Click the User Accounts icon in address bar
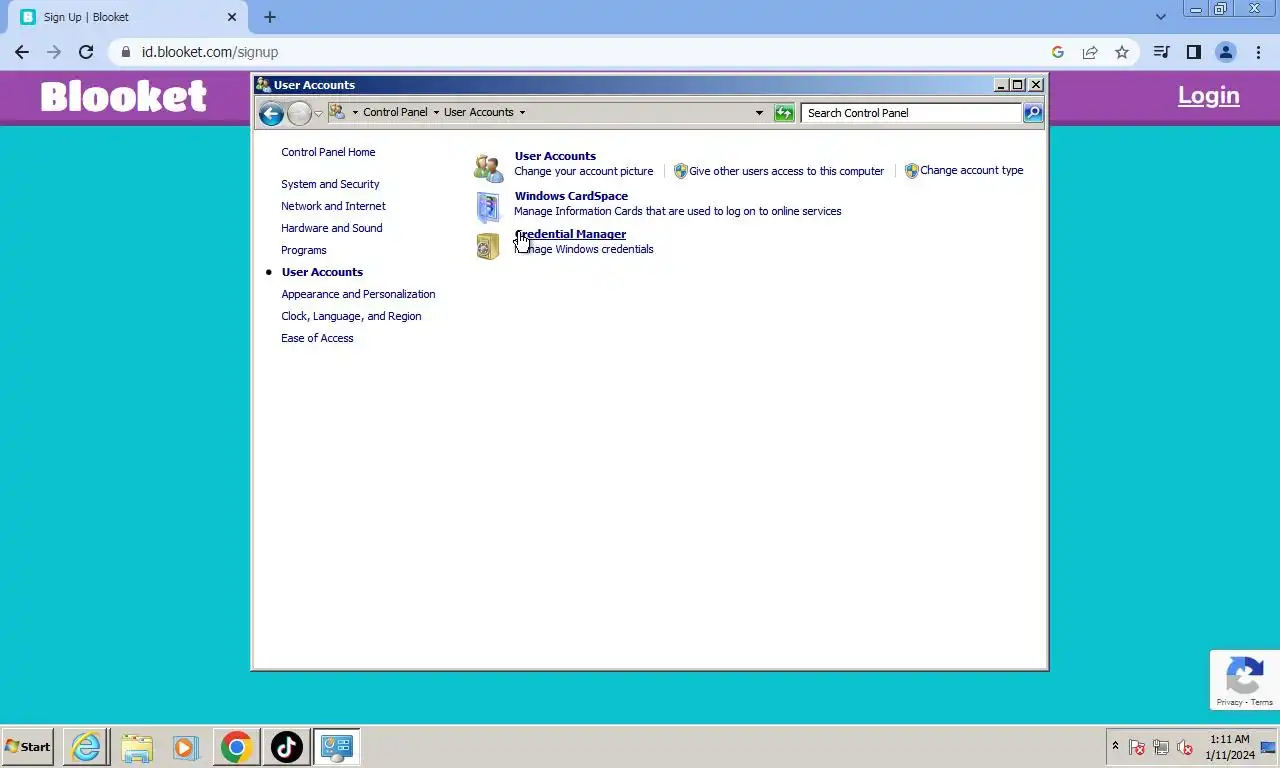The image size is (1280, 768). 337,112
